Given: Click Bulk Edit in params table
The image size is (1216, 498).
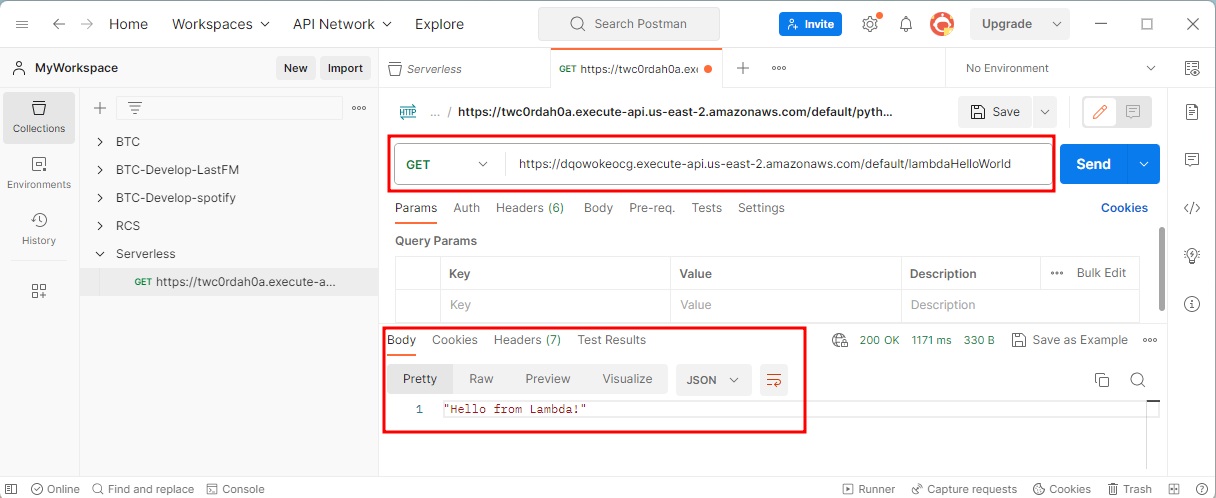Looking at the screenshot, I should click(x=1101, y=273).
